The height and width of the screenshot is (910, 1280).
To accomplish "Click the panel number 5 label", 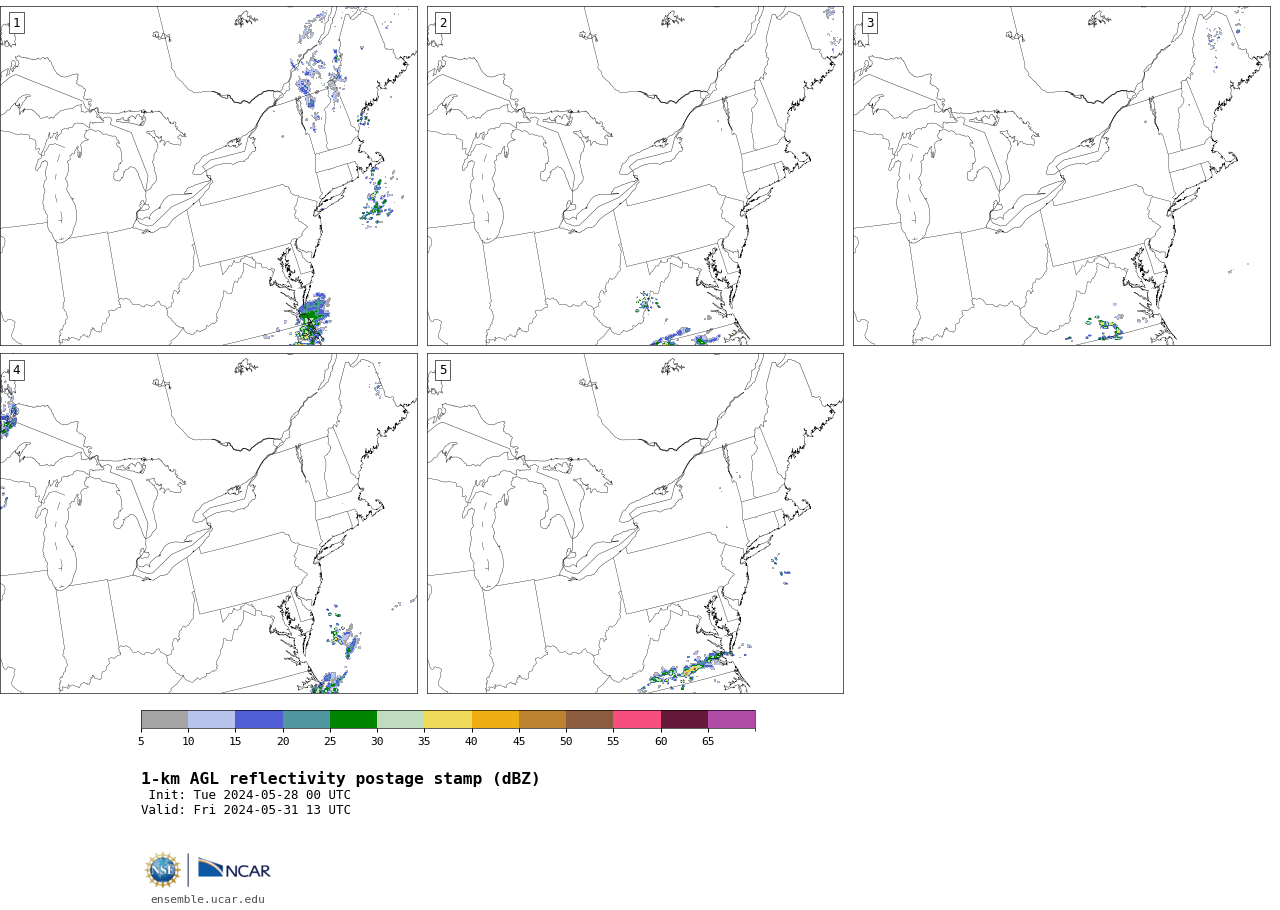I will pos(443,370).
